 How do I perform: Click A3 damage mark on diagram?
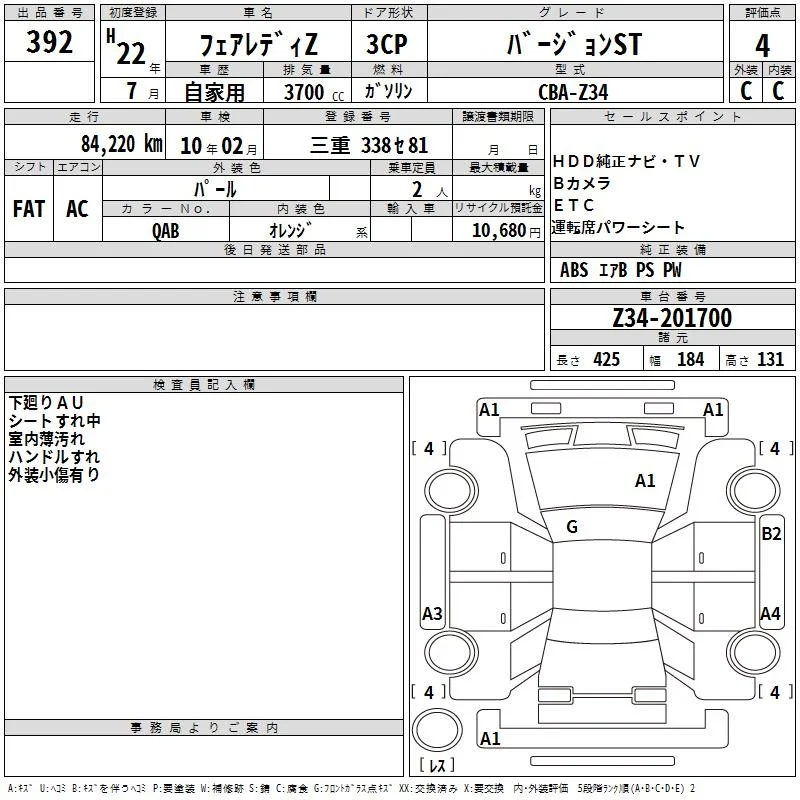[x=432, y=613]
